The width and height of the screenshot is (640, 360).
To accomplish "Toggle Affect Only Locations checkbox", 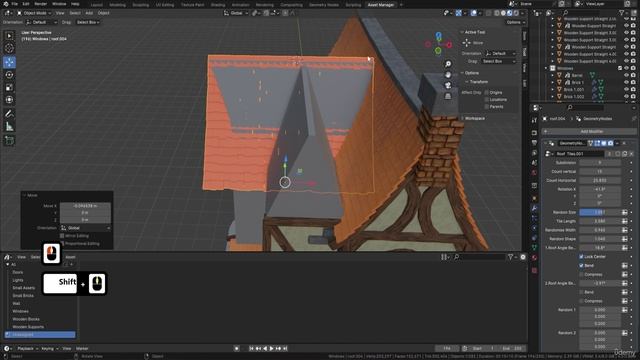I will 487,100.
